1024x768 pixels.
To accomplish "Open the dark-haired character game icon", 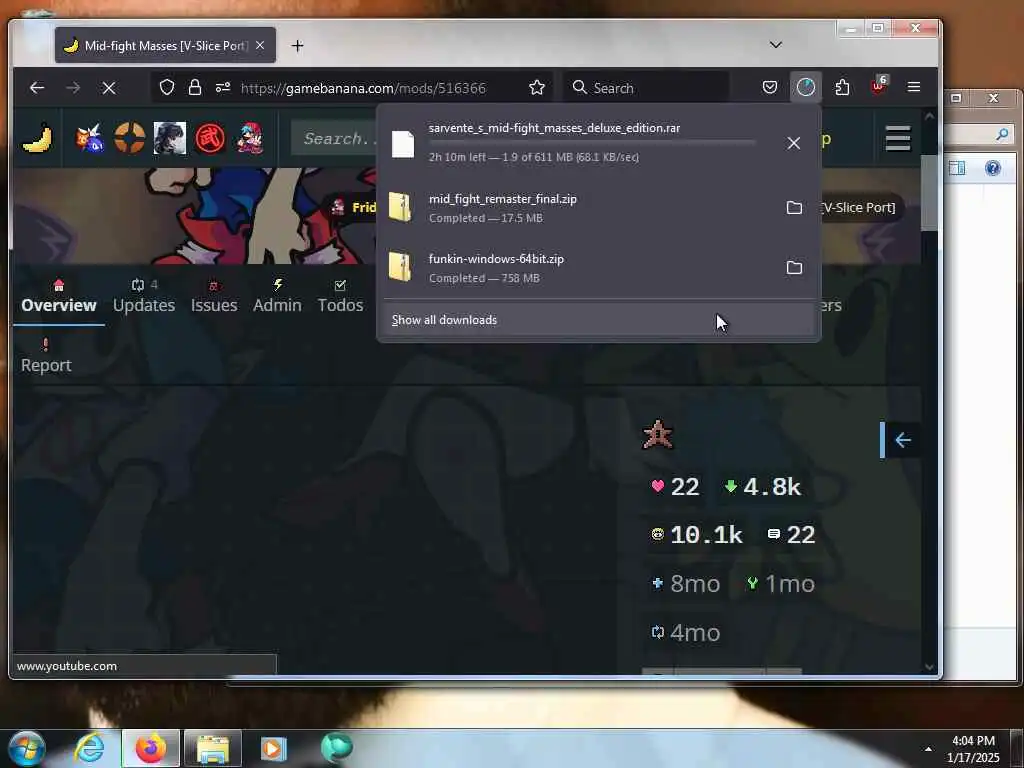I will tap(170, 138).
